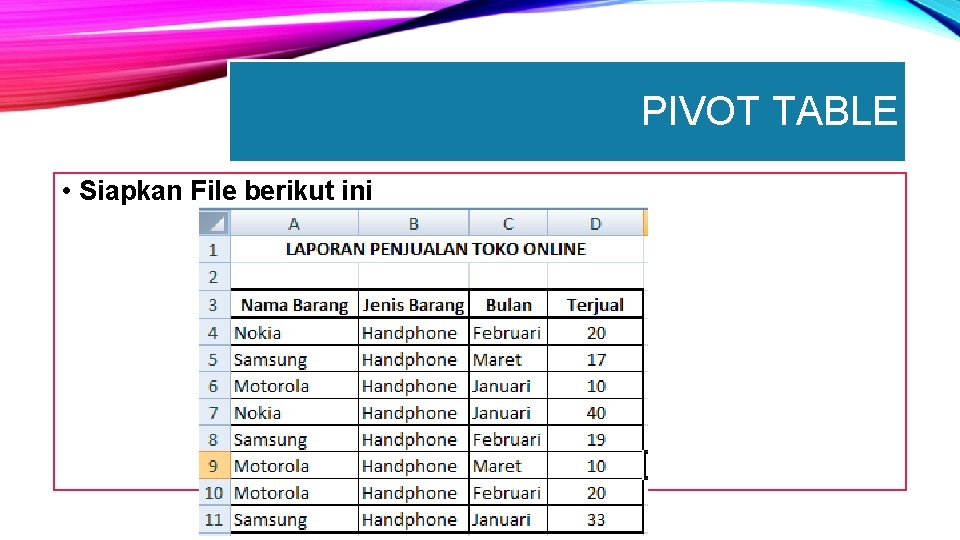Click Handphone cell in row 8
960x540 pixels.
[413, 439]
